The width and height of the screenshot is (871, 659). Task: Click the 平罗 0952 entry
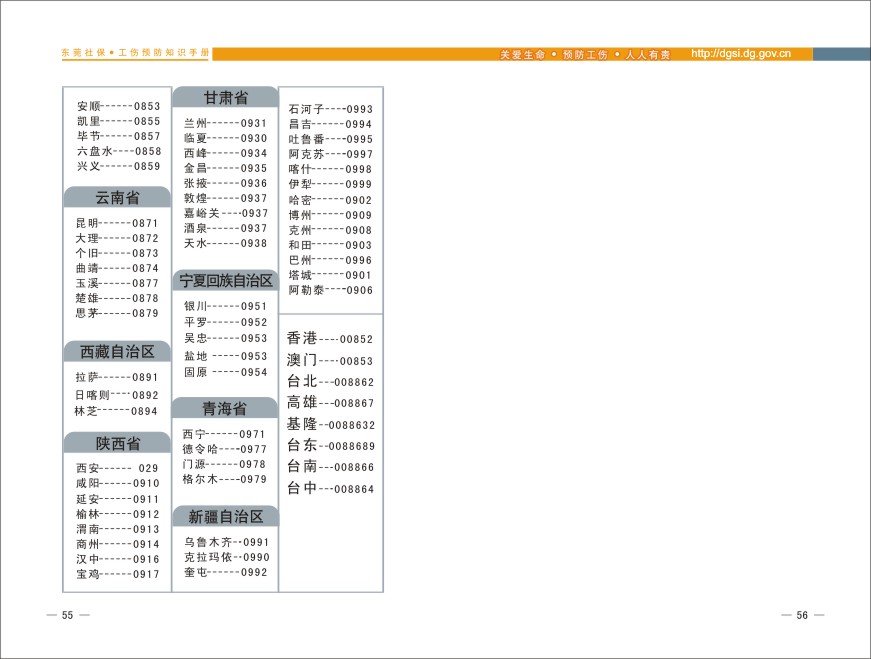(x=226, y=322)
